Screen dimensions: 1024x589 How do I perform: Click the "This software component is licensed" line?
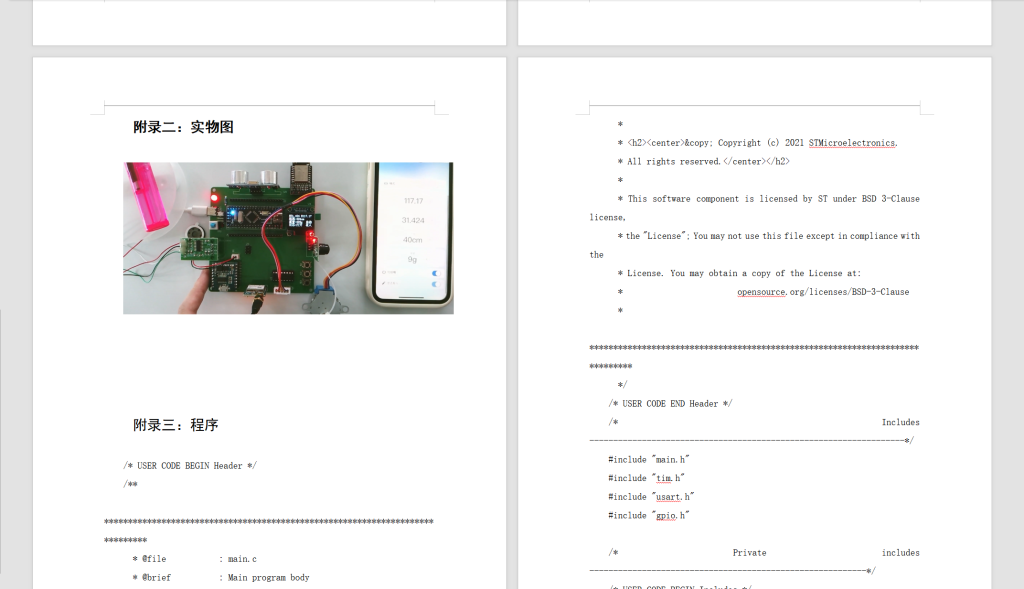[768, 199]
